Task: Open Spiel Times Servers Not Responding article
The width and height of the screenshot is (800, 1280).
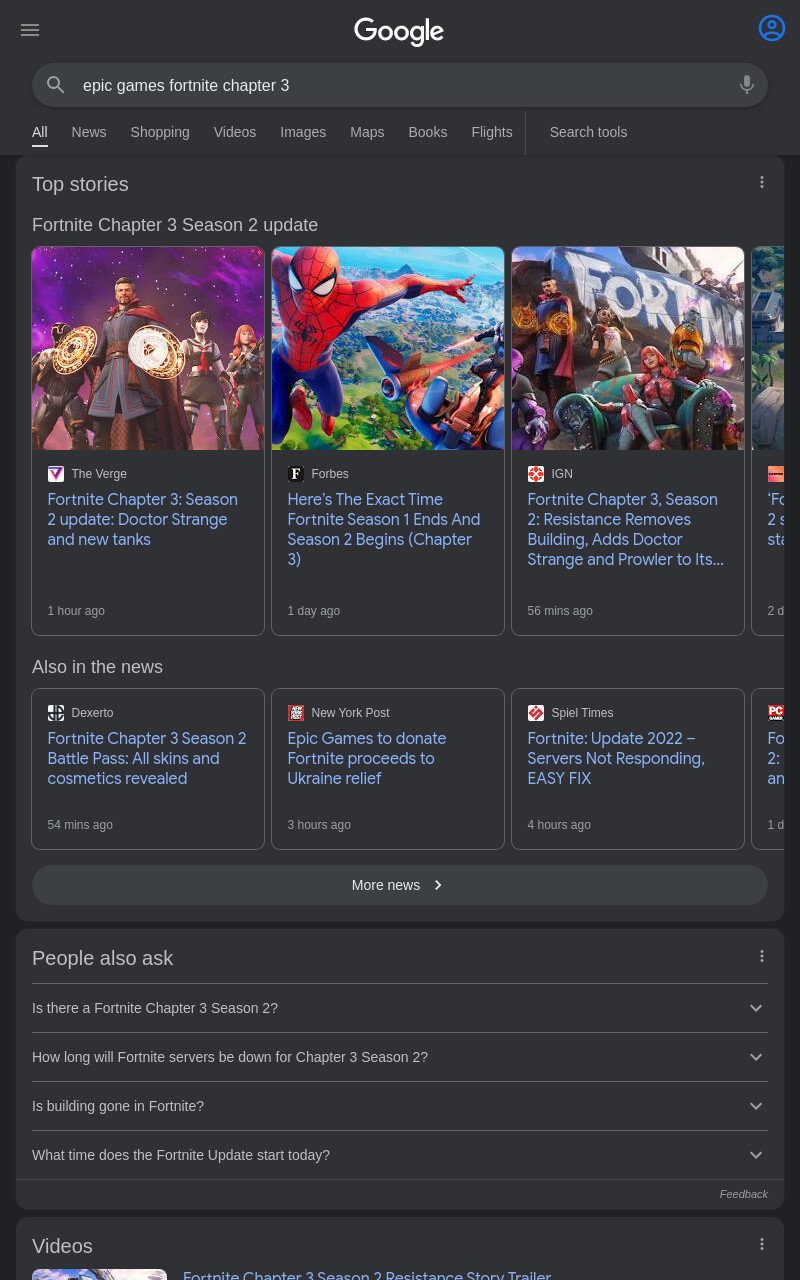Action: point(616,758)
